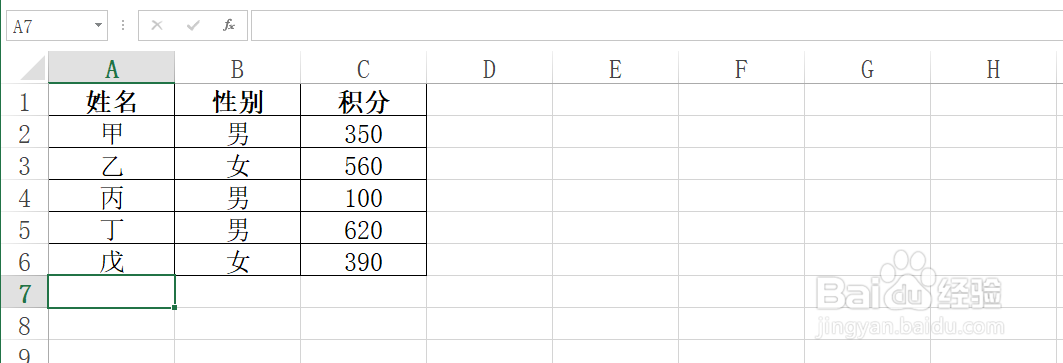Click the 积分 header cell
1063x363 pixels.
coord(364,100)
